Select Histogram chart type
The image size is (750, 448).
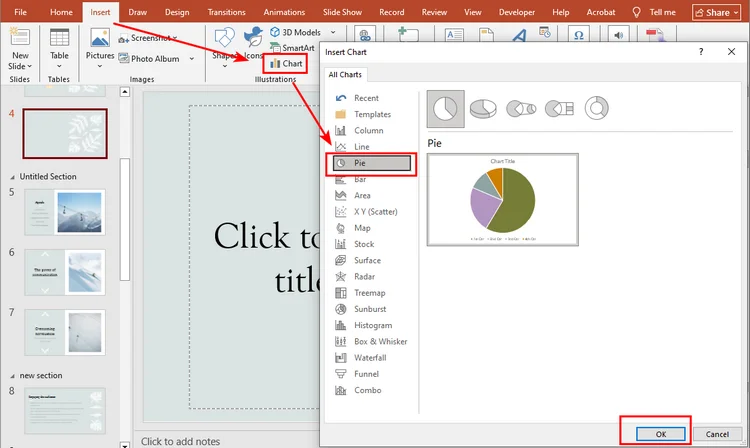coord(372,326)
